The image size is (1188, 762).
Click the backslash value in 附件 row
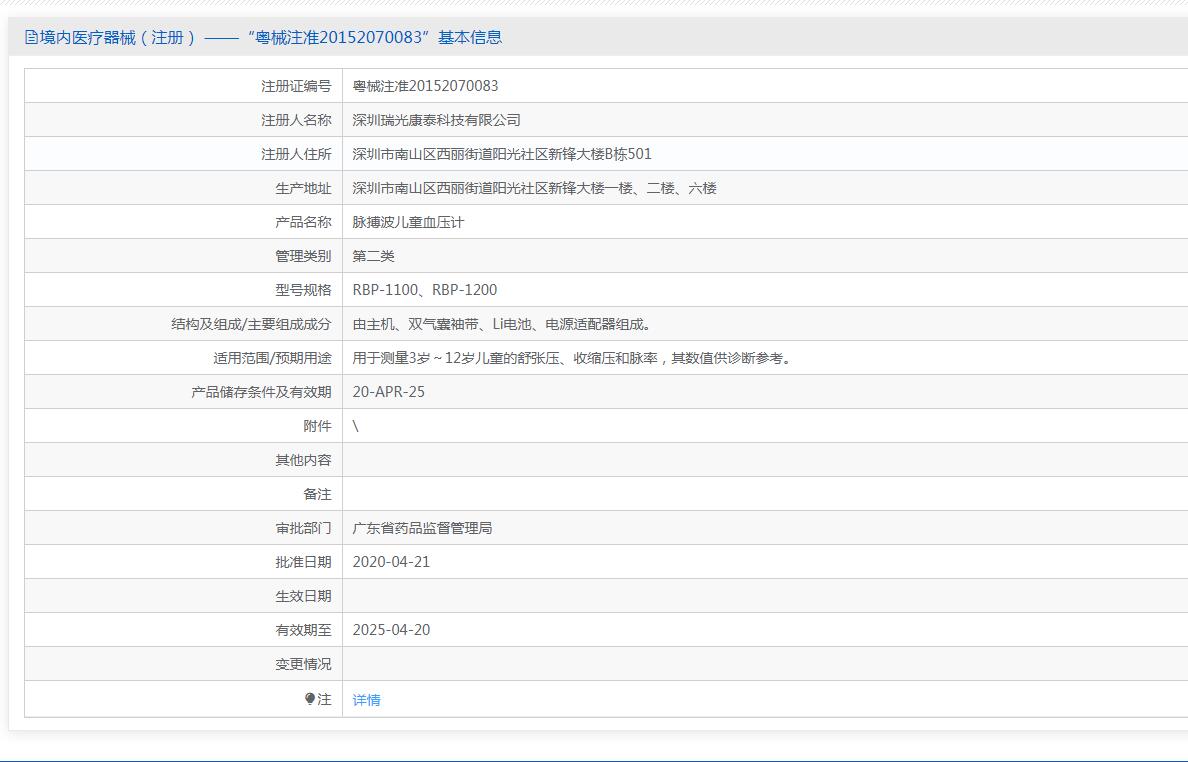pyautogui.click(x=356, y=426)
